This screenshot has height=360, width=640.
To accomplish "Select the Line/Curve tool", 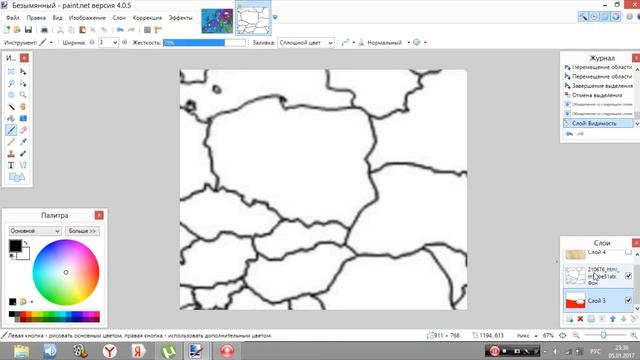I will [23, 165].
